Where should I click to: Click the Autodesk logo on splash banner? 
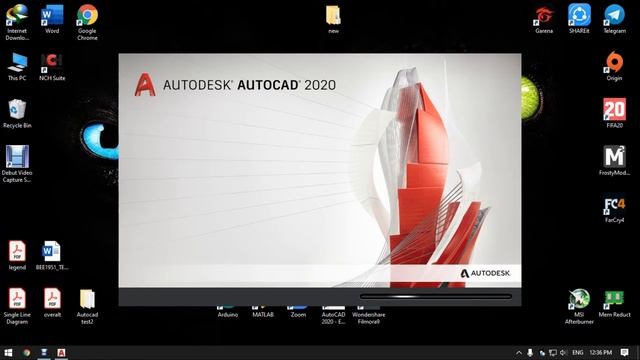[485, 273]
